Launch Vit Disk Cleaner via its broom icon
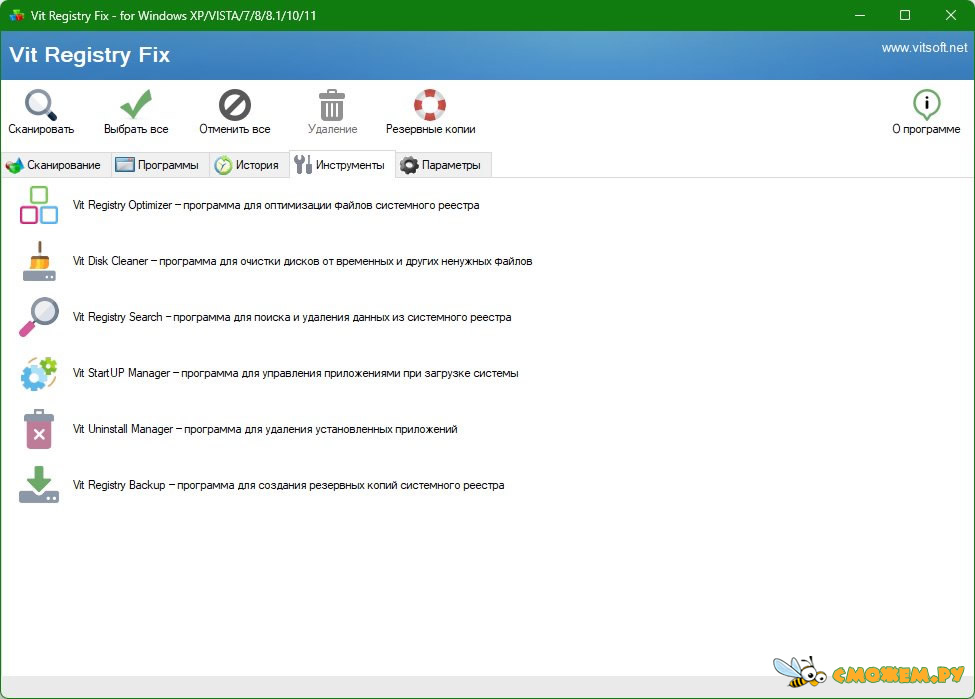This screenshot has height=699, width=975. pos(39,261)
